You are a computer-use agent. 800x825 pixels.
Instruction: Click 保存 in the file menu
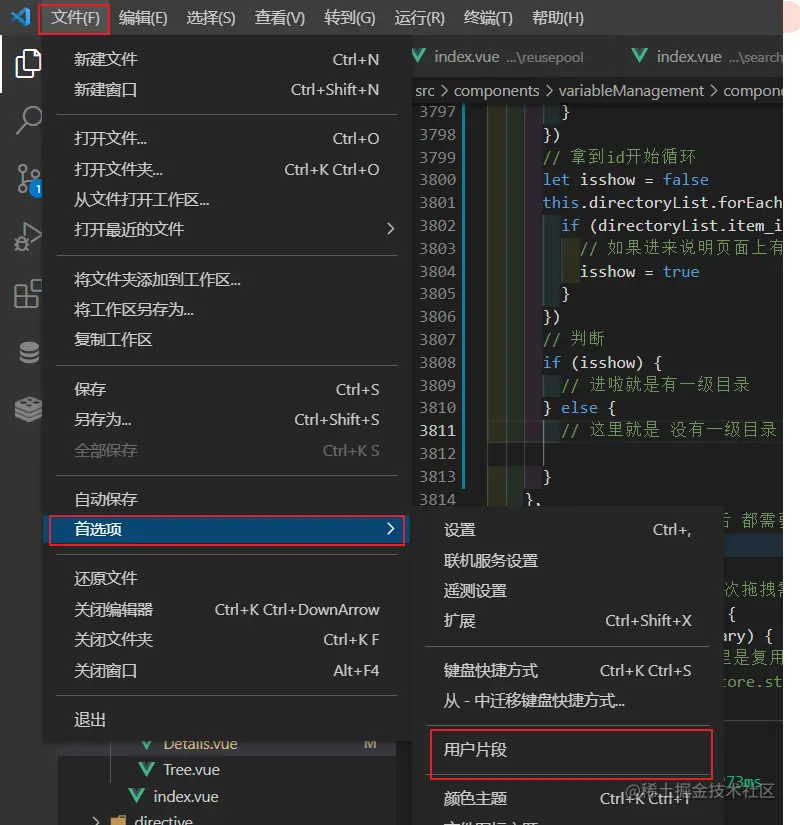click(226, 389)
